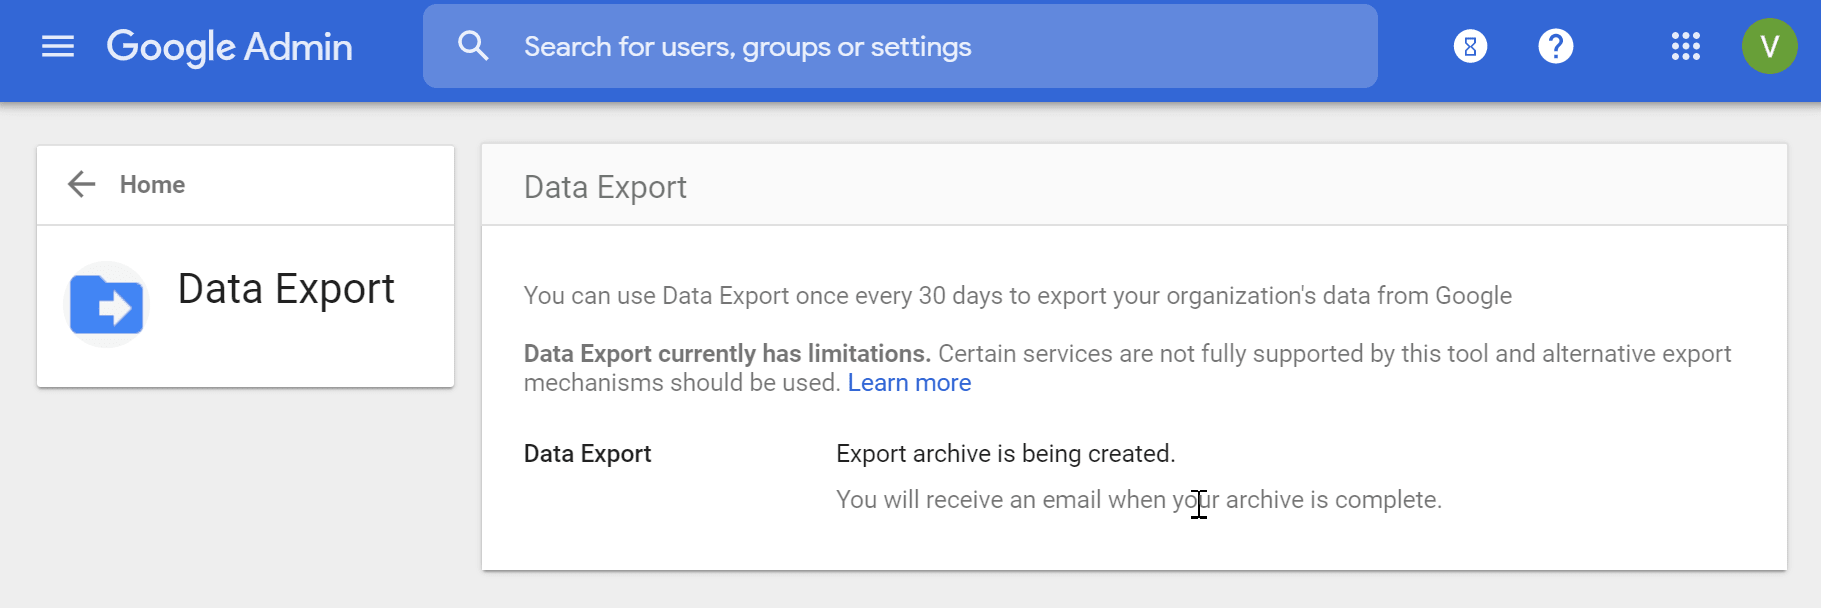The height and width of the screenshot is (608, 1821).
Task: Focus the users, groups or settings search field
Action: (x=900, y=47)
